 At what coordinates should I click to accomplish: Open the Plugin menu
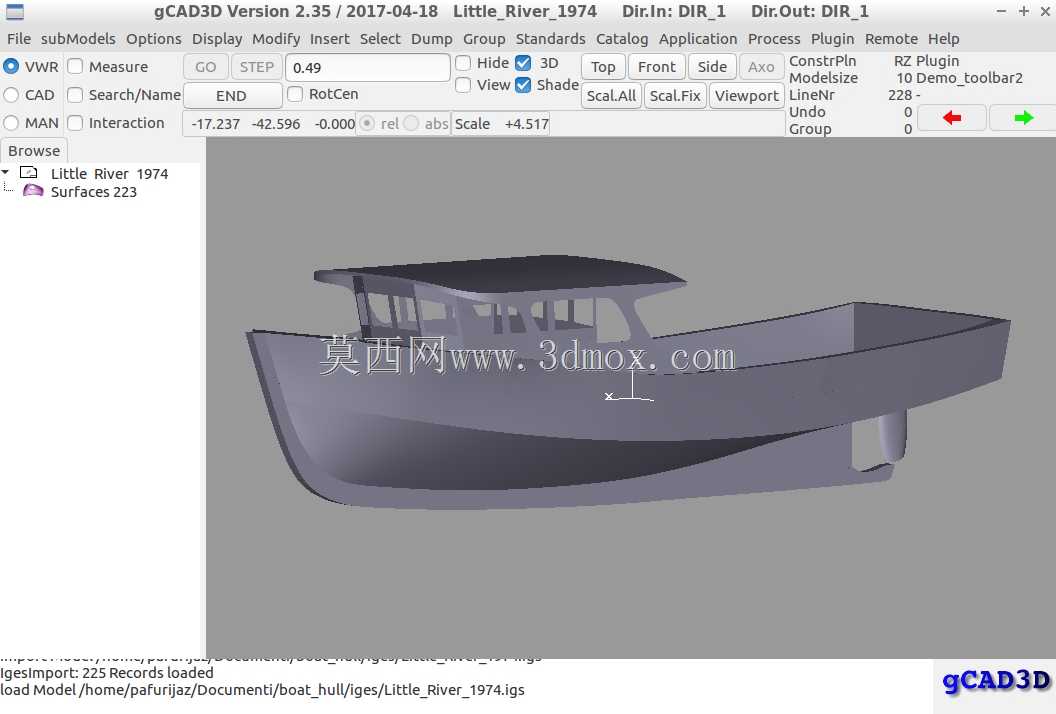832,39
